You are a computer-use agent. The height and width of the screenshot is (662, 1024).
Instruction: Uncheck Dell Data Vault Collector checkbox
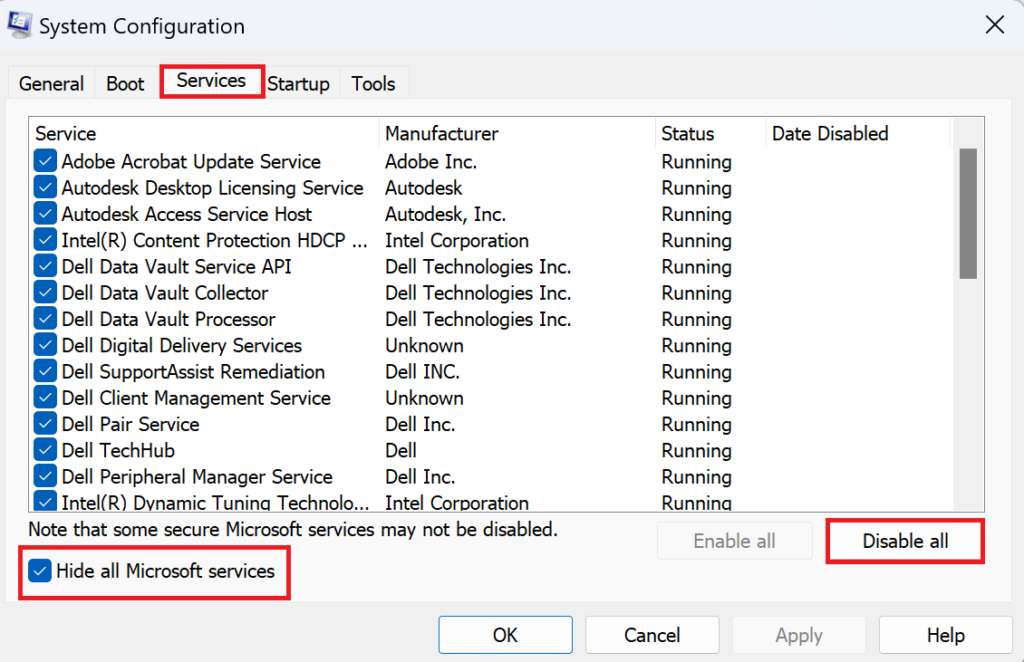click(45, 293)
